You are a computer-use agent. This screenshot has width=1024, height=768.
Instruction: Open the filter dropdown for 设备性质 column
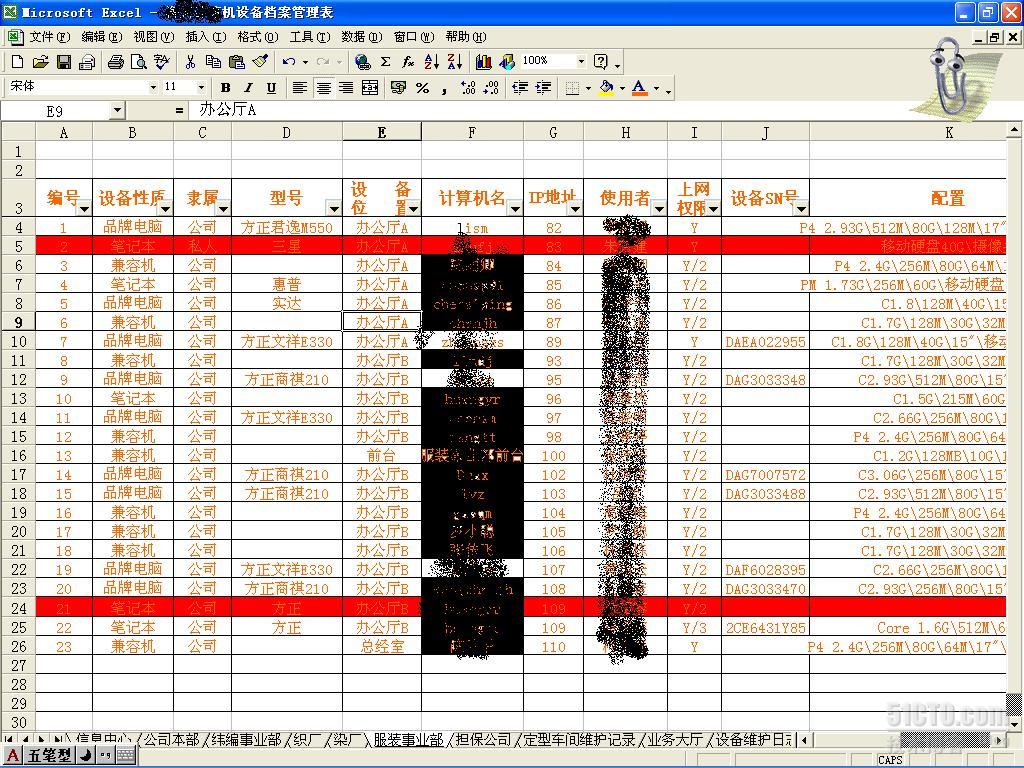[165, 209]
